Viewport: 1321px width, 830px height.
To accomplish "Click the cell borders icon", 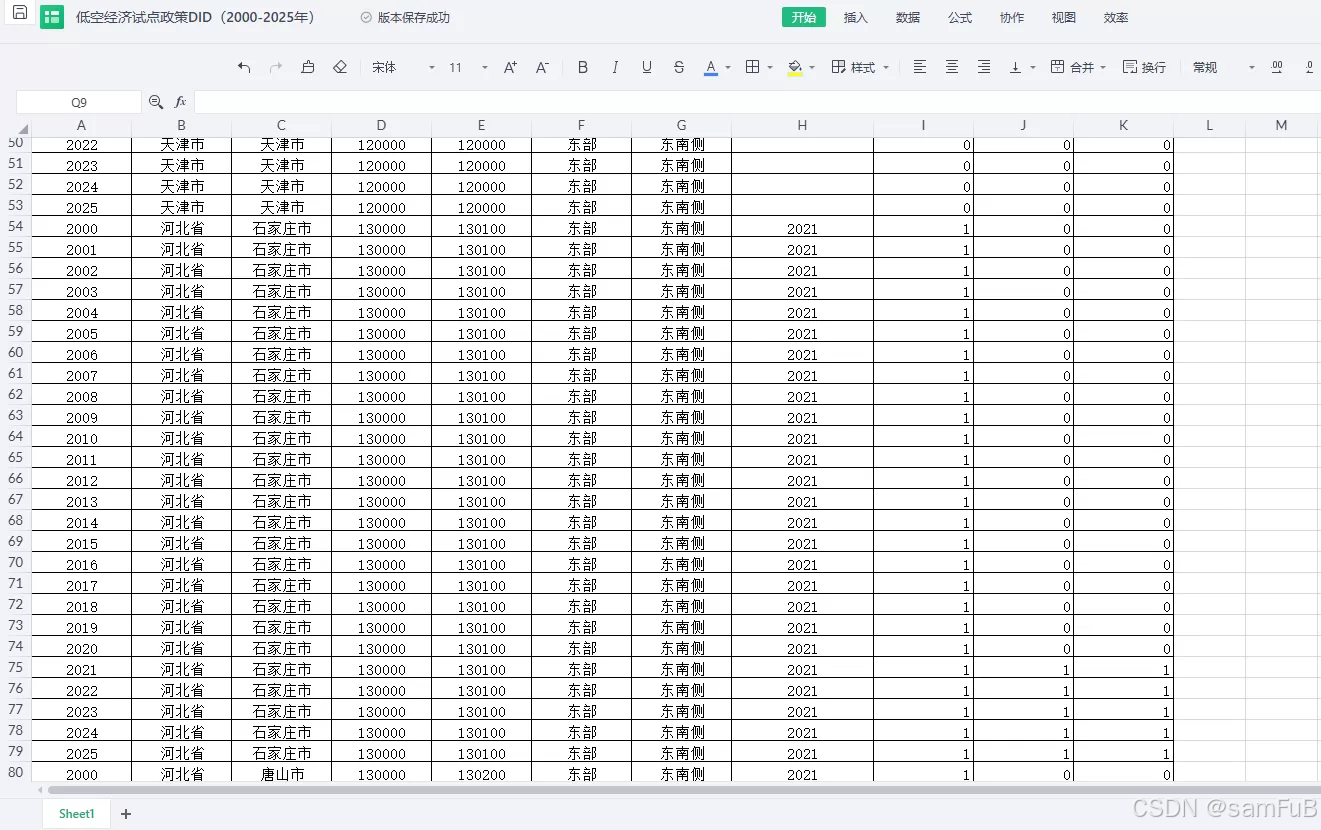I will [753, 67].
